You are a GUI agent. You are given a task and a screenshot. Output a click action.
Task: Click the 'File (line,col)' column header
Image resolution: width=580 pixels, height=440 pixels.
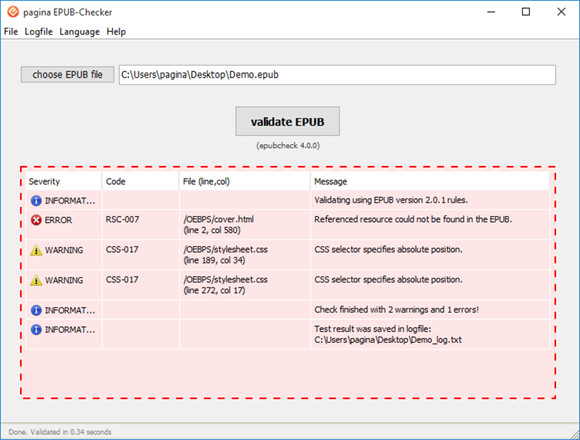pos(245,182)
